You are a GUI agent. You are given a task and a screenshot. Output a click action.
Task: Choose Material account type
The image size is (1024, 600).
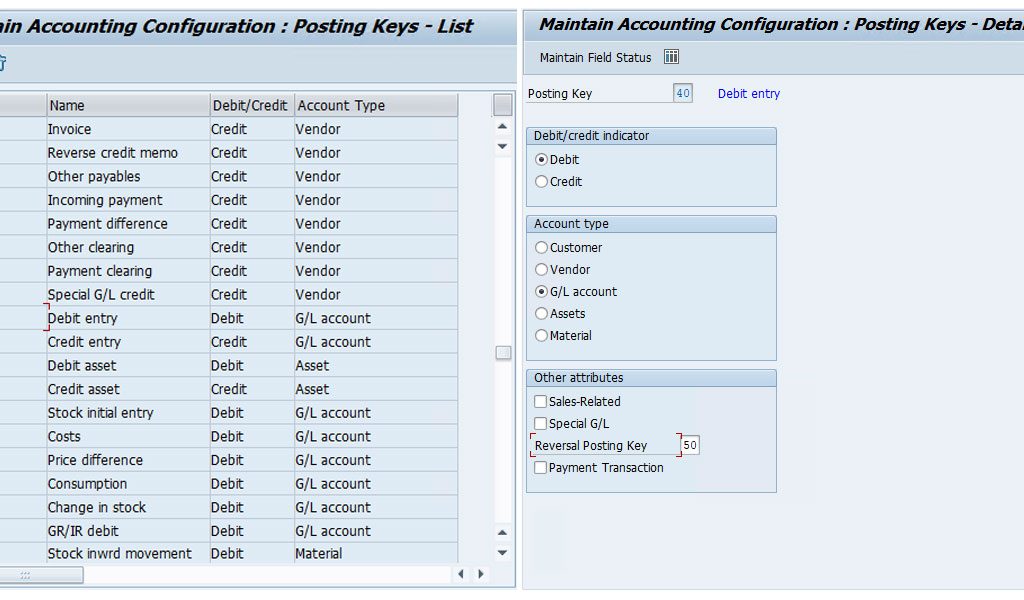541,336
